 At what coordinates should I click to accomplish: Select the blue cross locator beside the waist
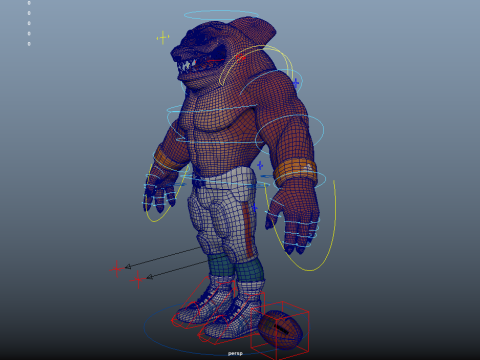coord(260,165)
